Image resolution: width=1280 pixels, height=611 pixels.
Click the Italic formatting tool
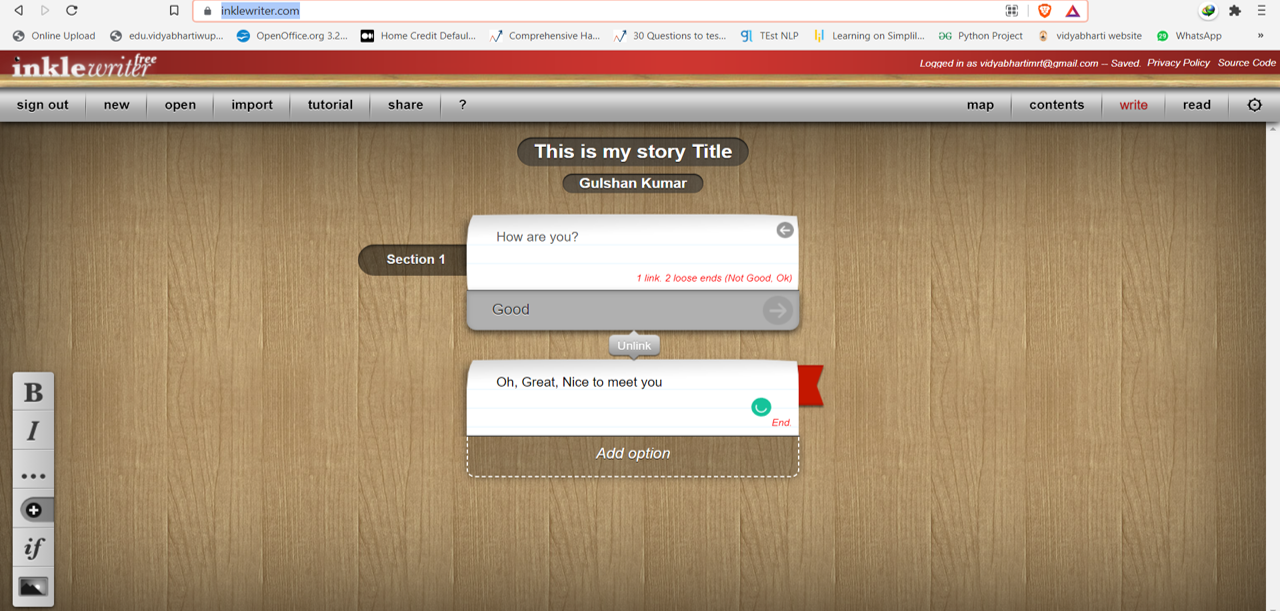(33, 431)
